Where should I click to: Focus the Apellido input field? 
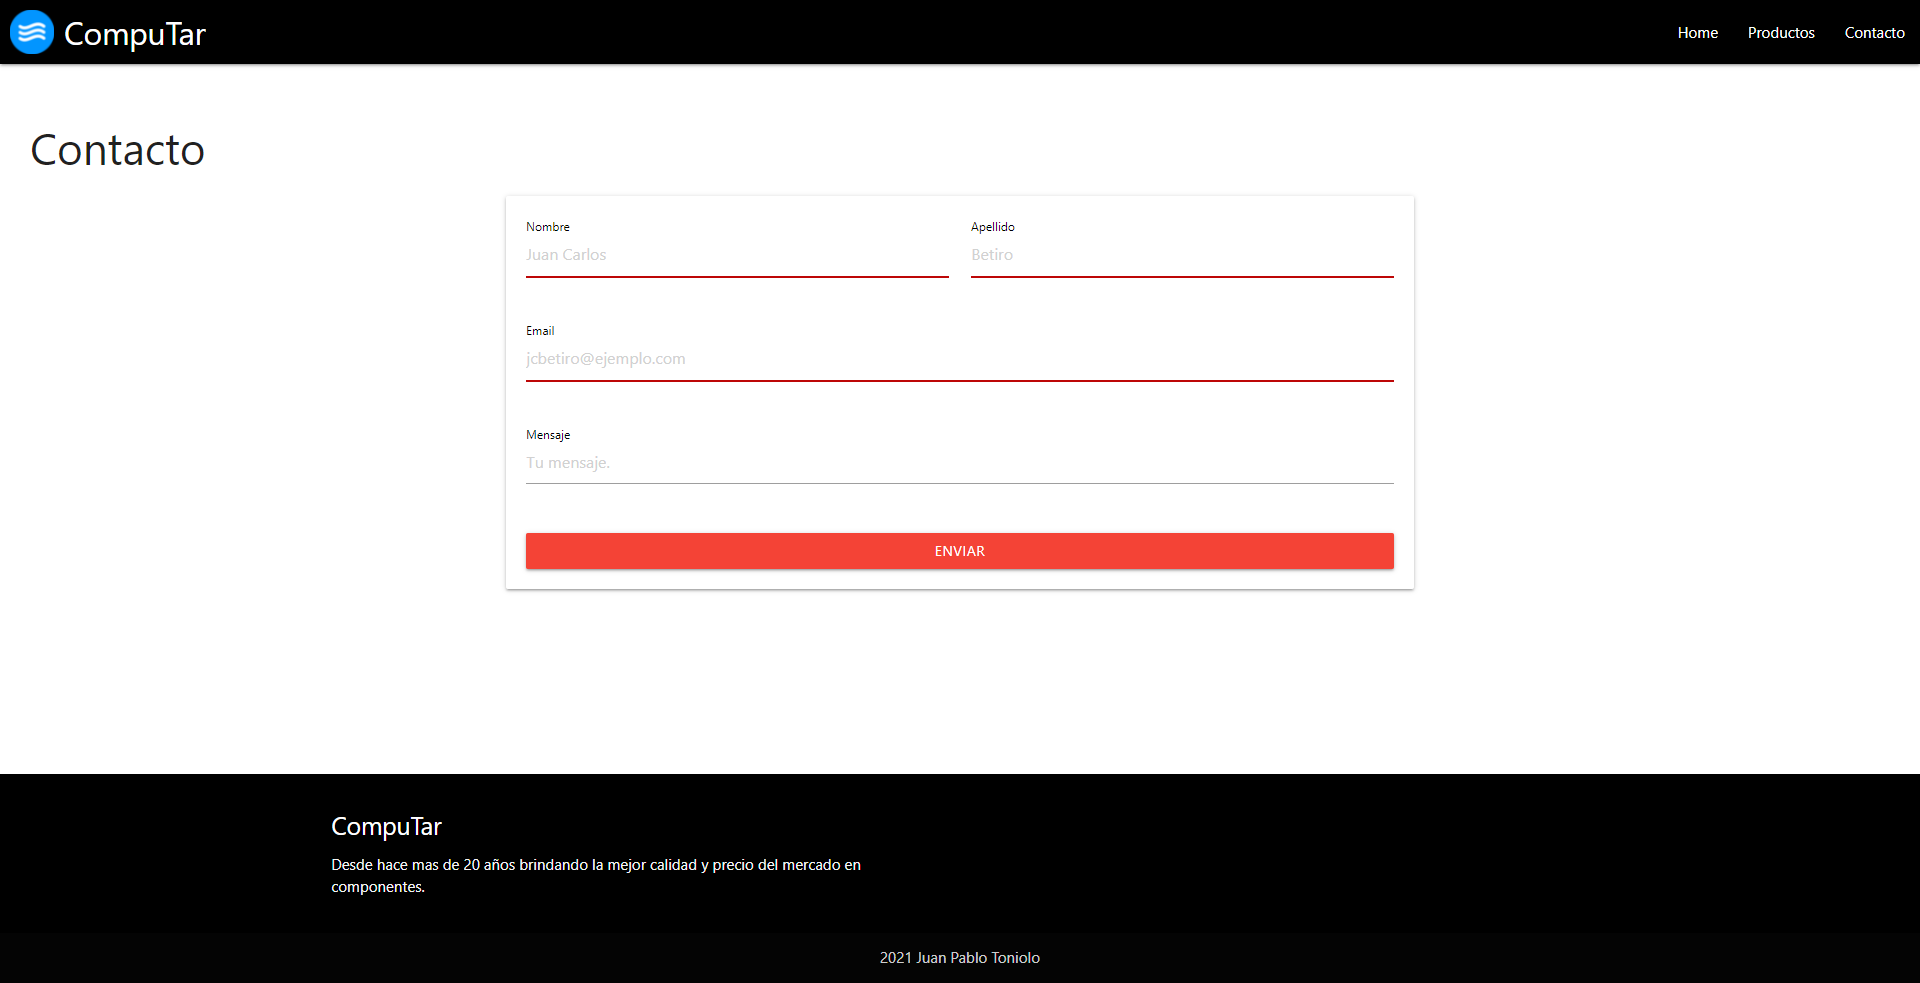coord(1182,256)
